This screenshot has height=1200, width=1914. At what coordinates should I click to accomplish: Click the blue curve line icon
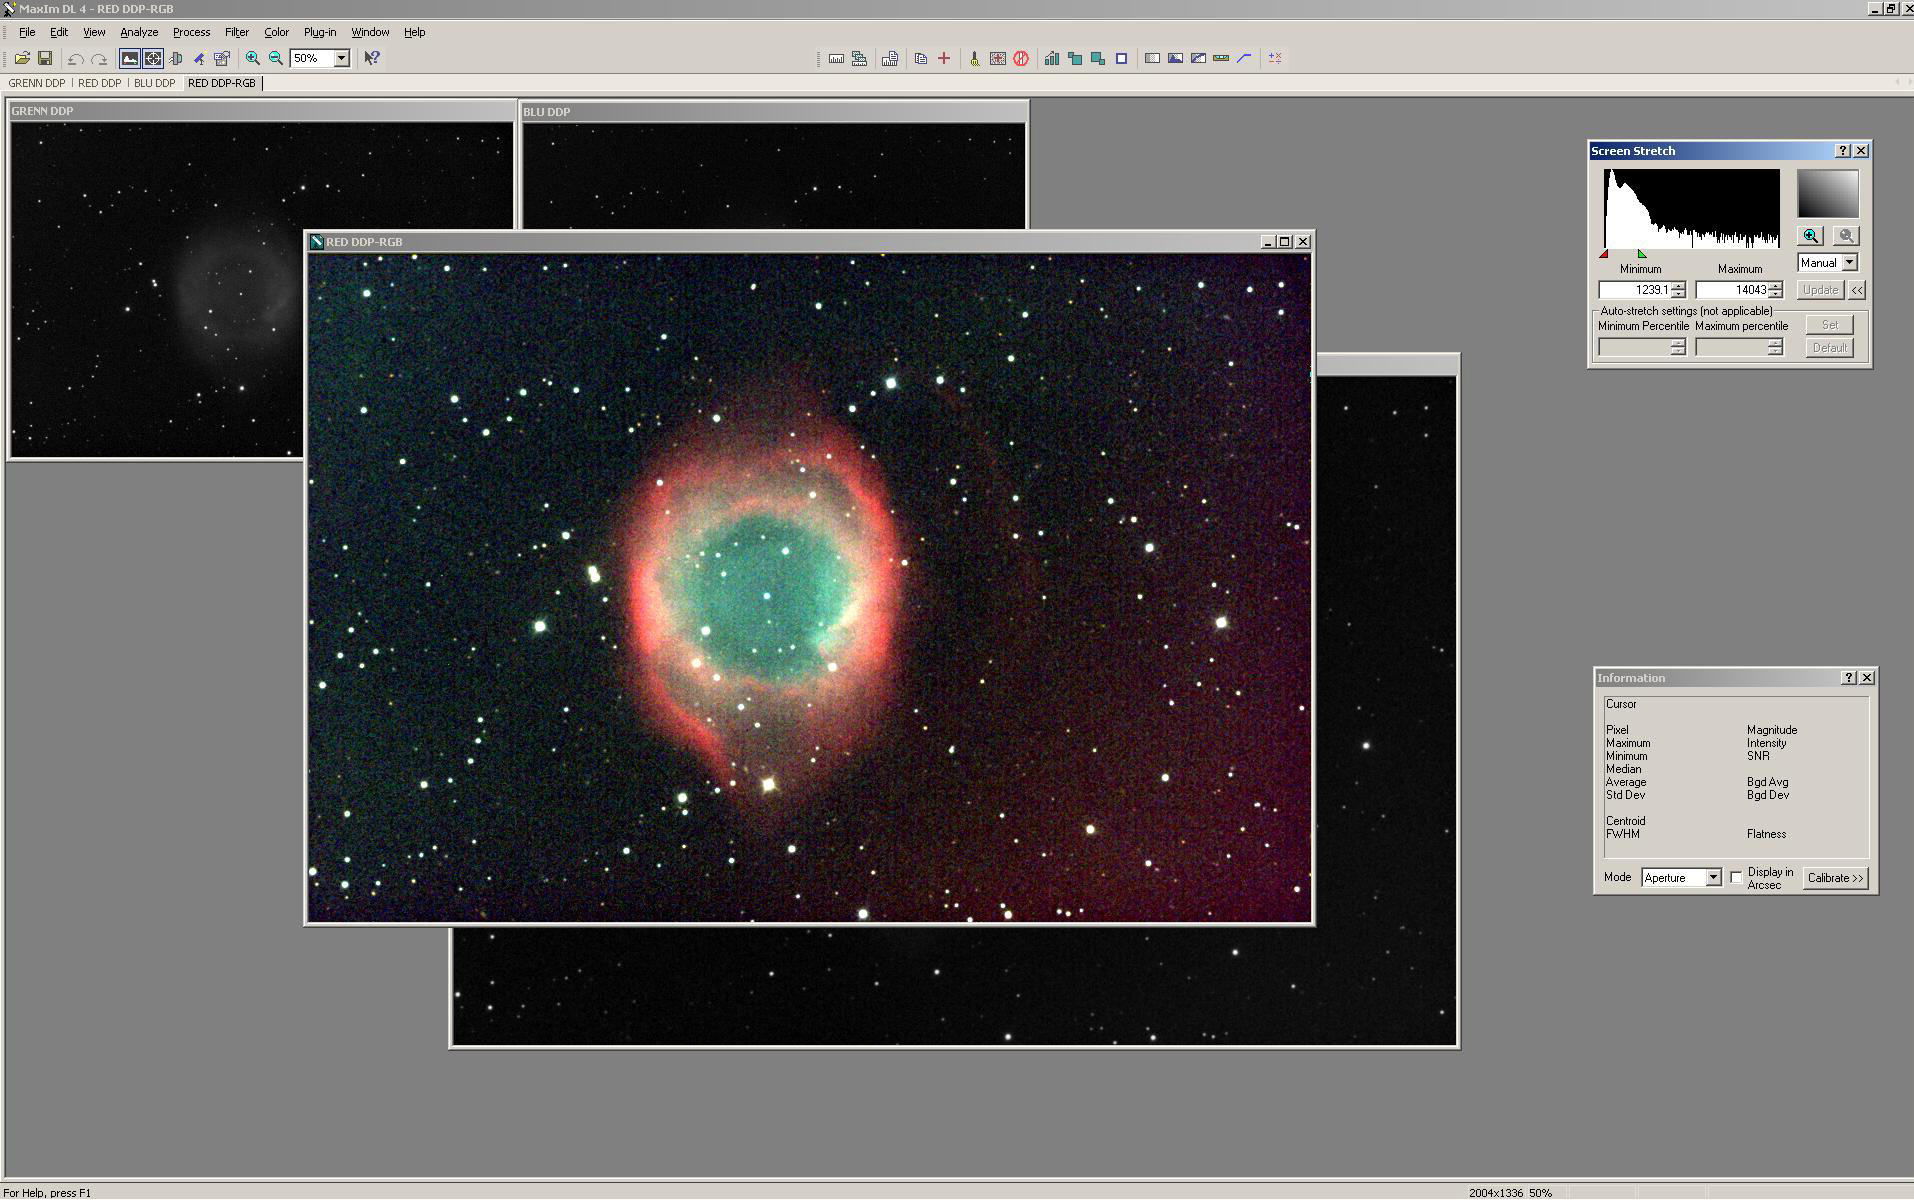pyautogui.click(x=1244, y=58)
